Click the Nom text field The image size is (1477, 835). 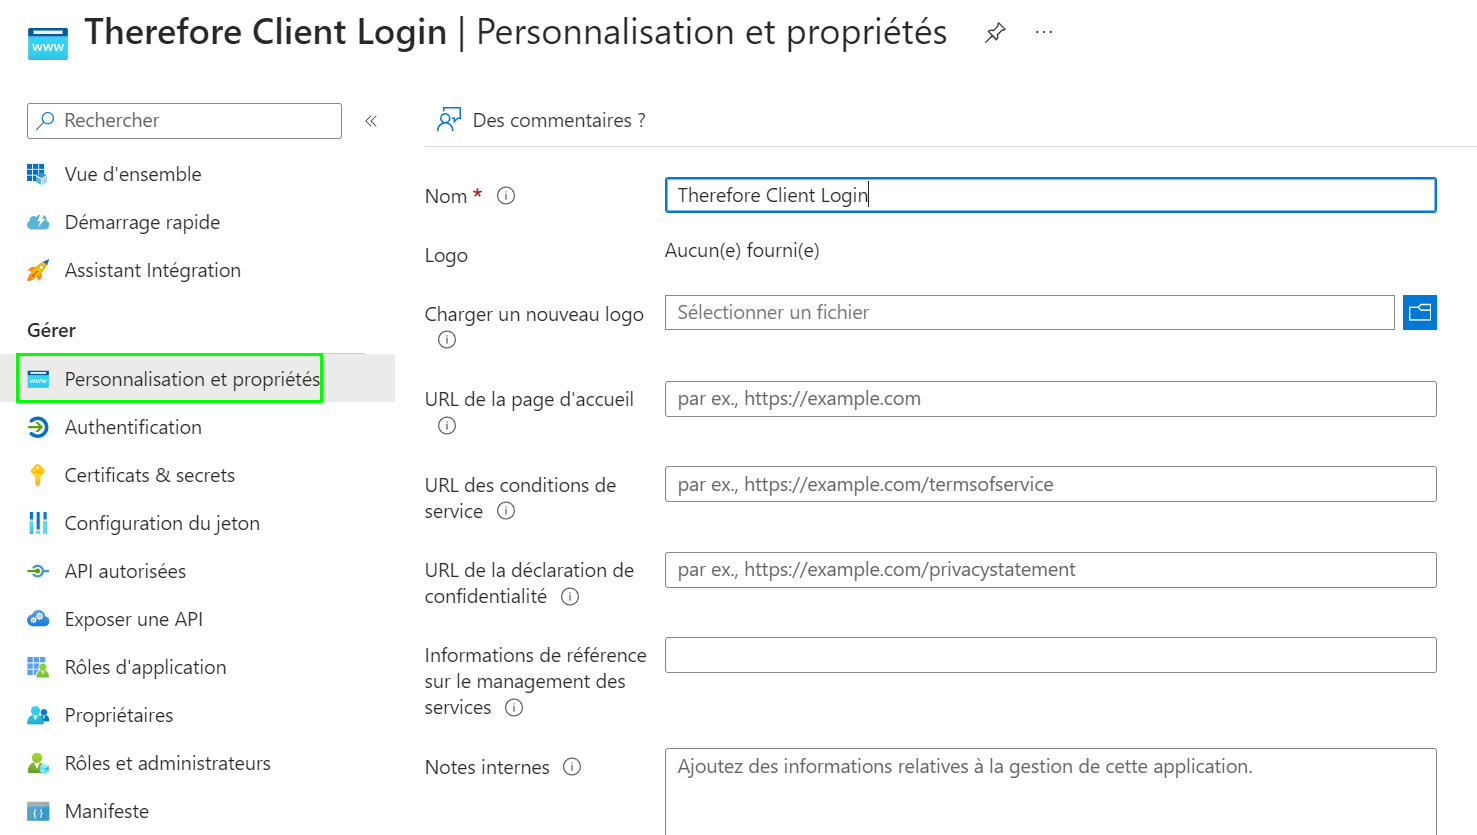(1050, 195)
